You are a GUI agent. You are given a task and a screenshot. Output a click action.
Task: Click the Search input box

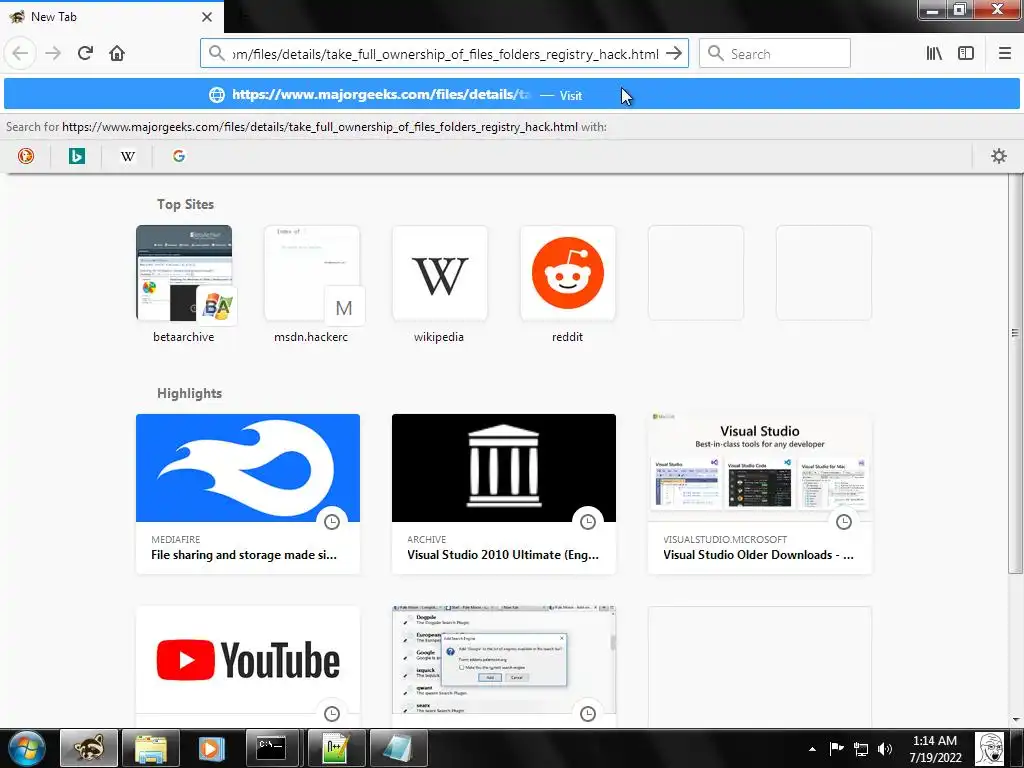pyautogui.click(x=775, y=54)
